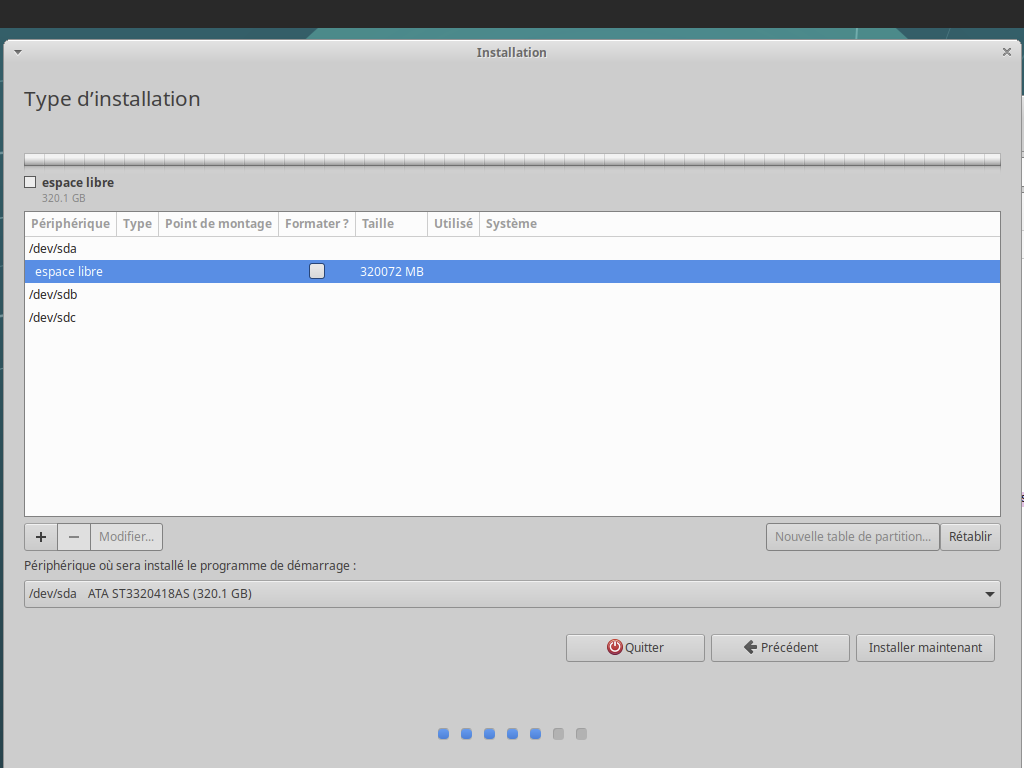This screenshot has width=1024, height=768.
Task: Toggle the Formater checkbox for espace libre
Action: pos(317,271)
